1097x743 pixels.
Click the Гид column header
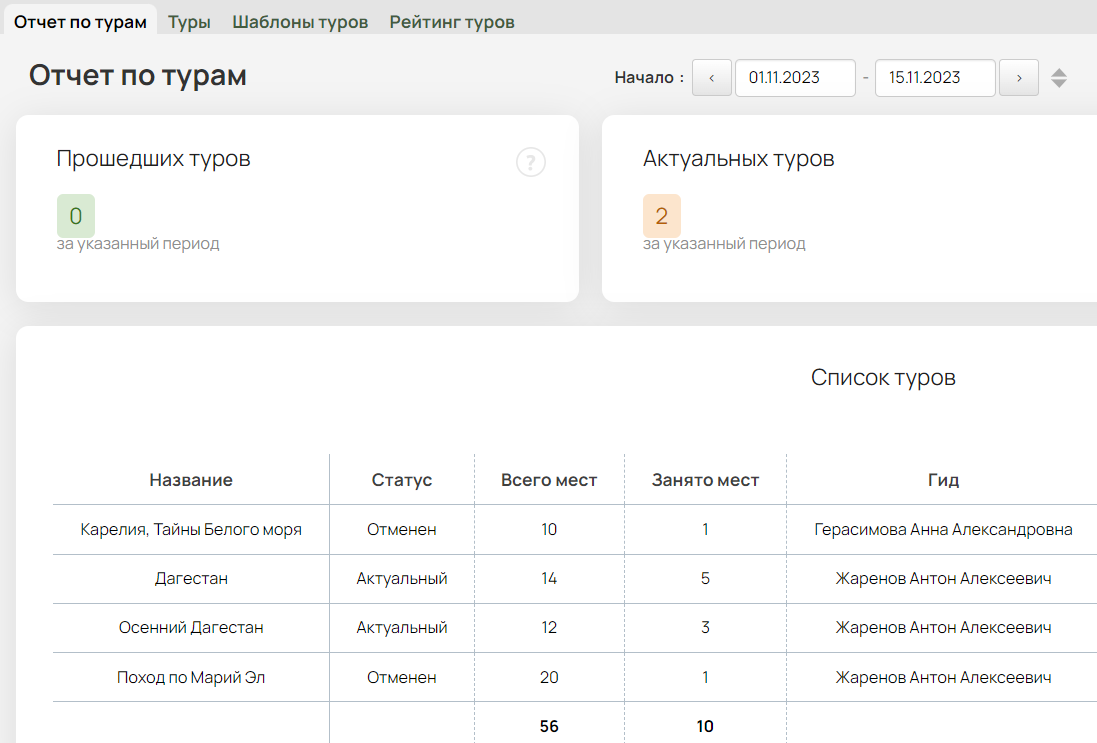pyautogui.click(x=943, y=480)
